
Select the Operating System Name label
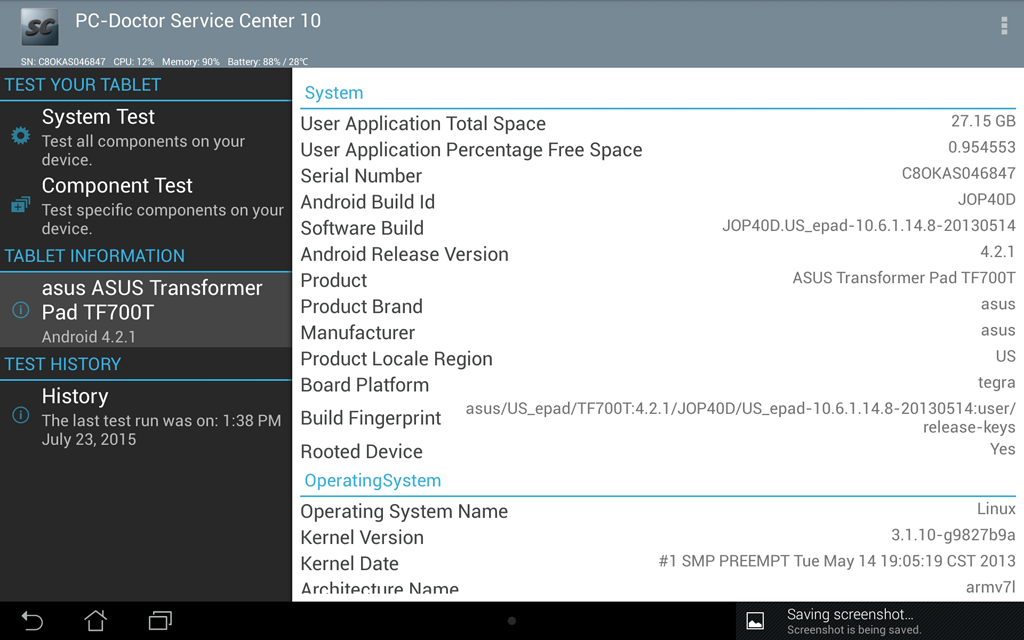[404, 511]
